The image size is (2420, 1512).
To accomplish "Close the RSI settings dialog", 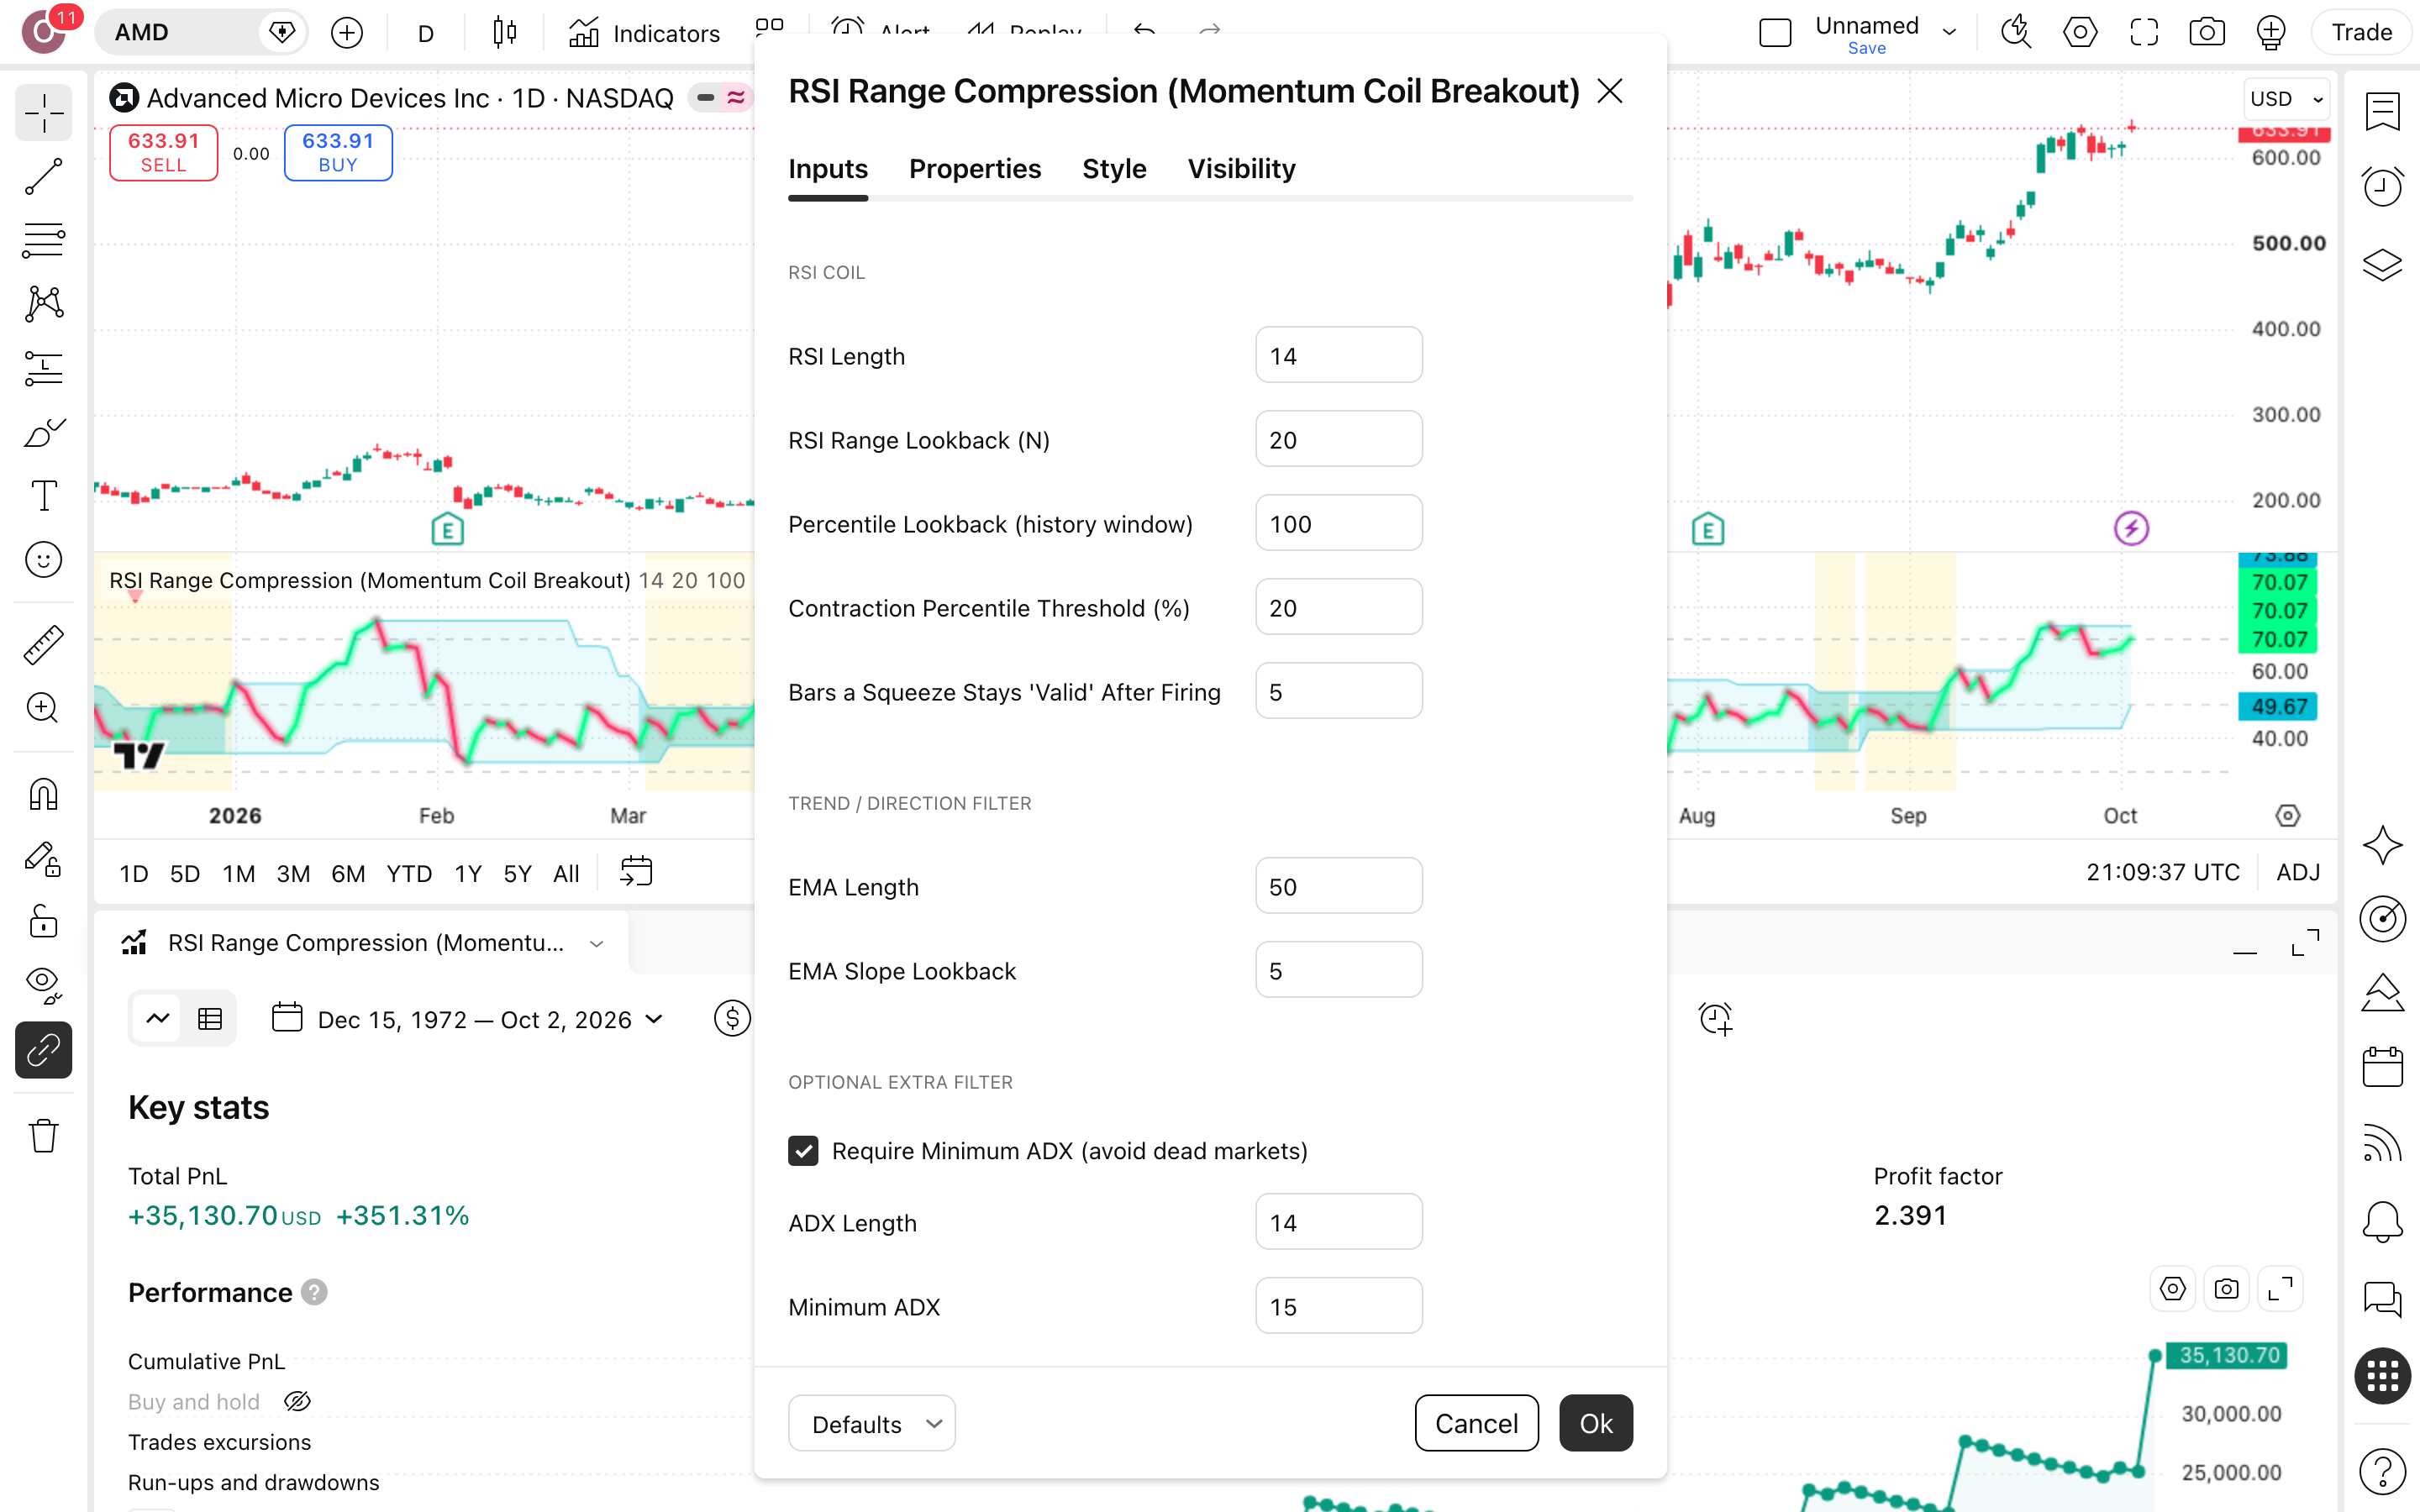I will pos(1610,91).
